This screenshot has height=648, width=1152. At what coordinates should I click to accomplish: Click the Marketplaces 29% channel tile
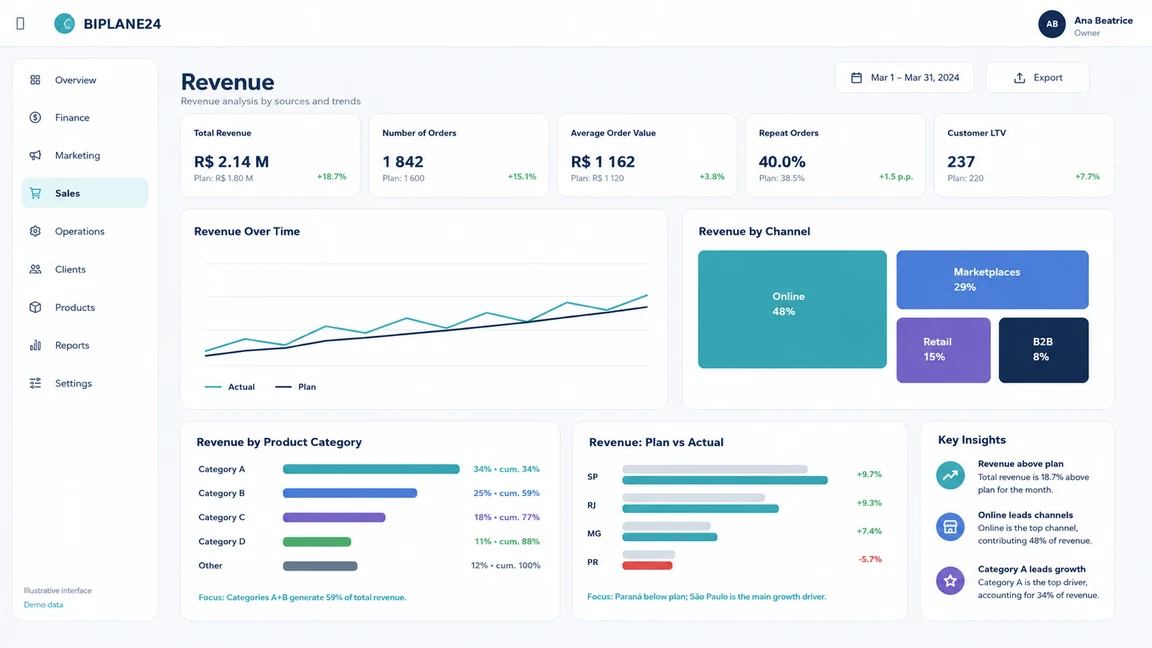(993, 280)
